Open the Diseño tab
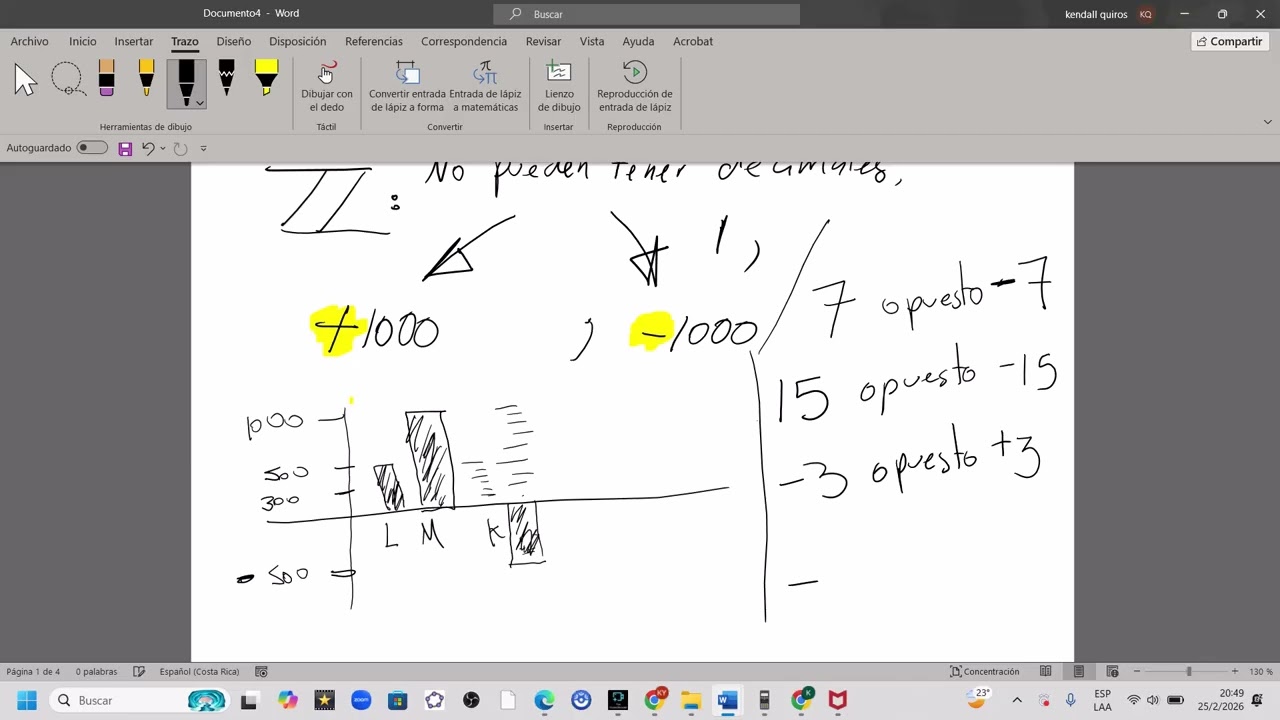This screenshot has width=1280, height=720. (234, 41)
